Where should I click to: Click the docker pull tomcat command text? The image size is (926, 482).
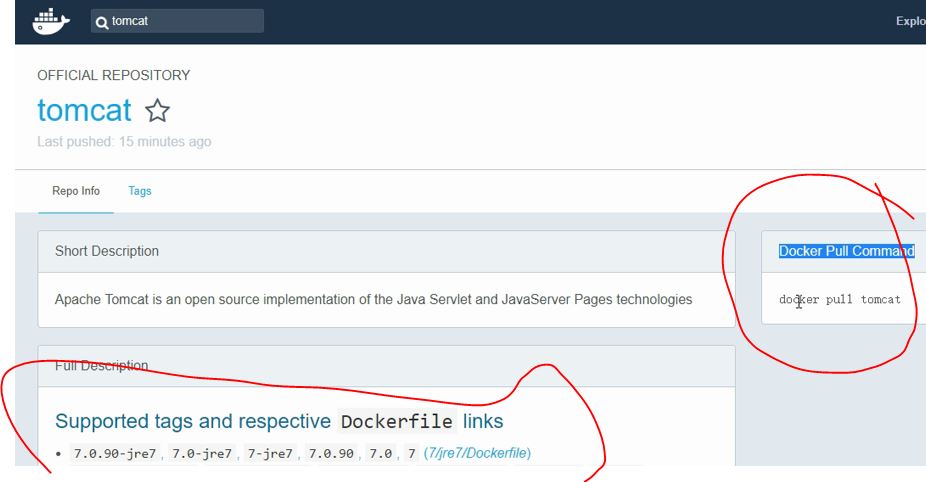839,299
